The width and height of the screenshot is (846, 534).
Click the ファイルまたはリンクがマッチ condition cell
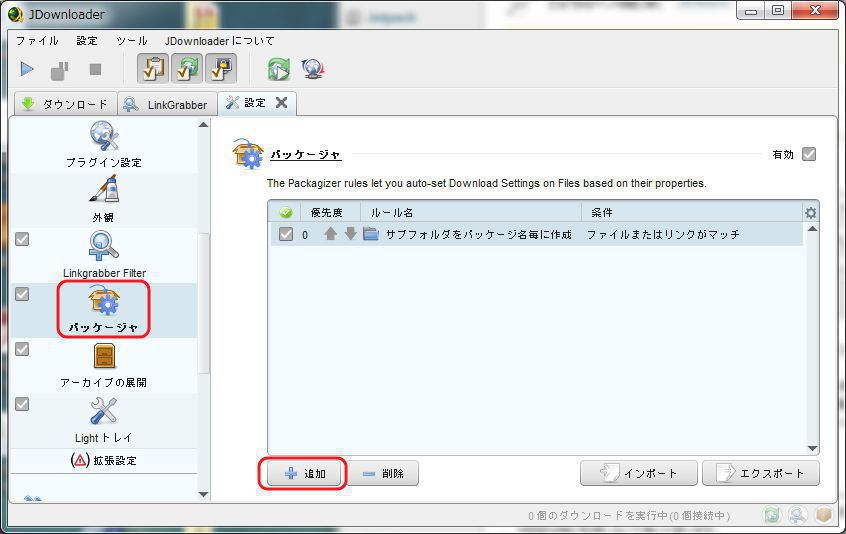point(663,235)
